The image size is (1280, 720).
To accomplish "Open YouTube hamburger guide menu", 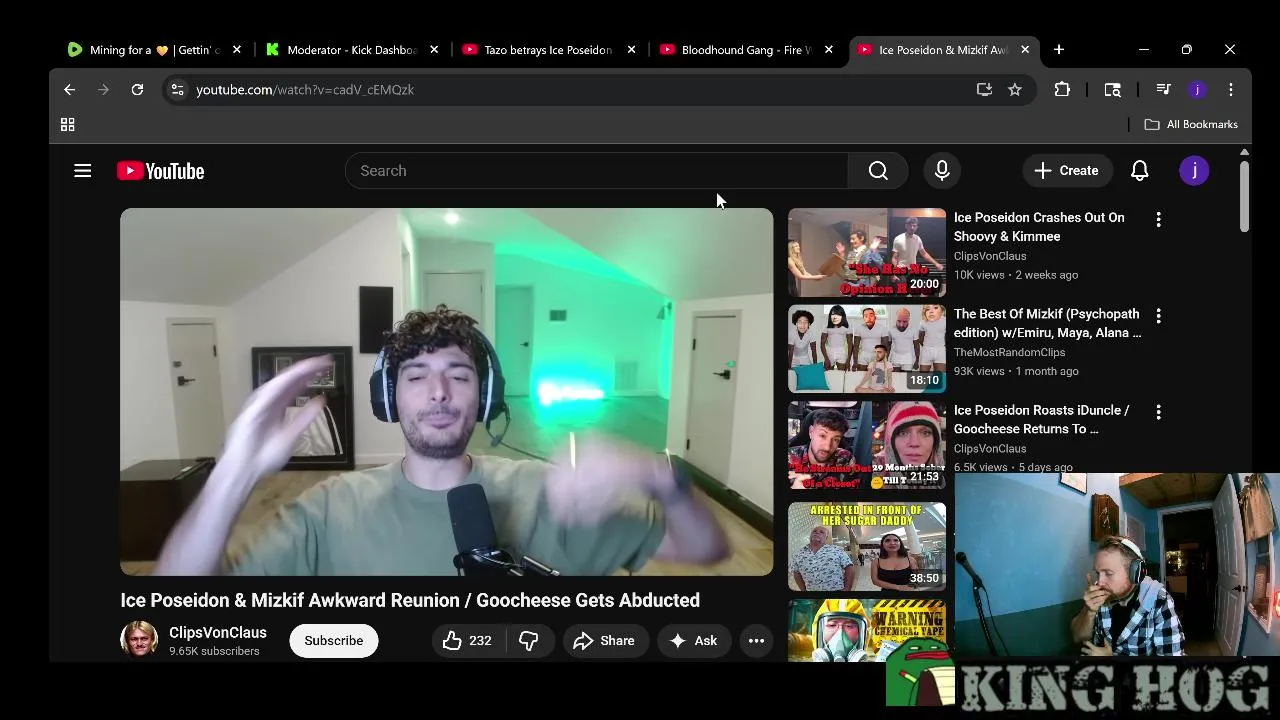I will pyautogui.click(x=83, y=171).
